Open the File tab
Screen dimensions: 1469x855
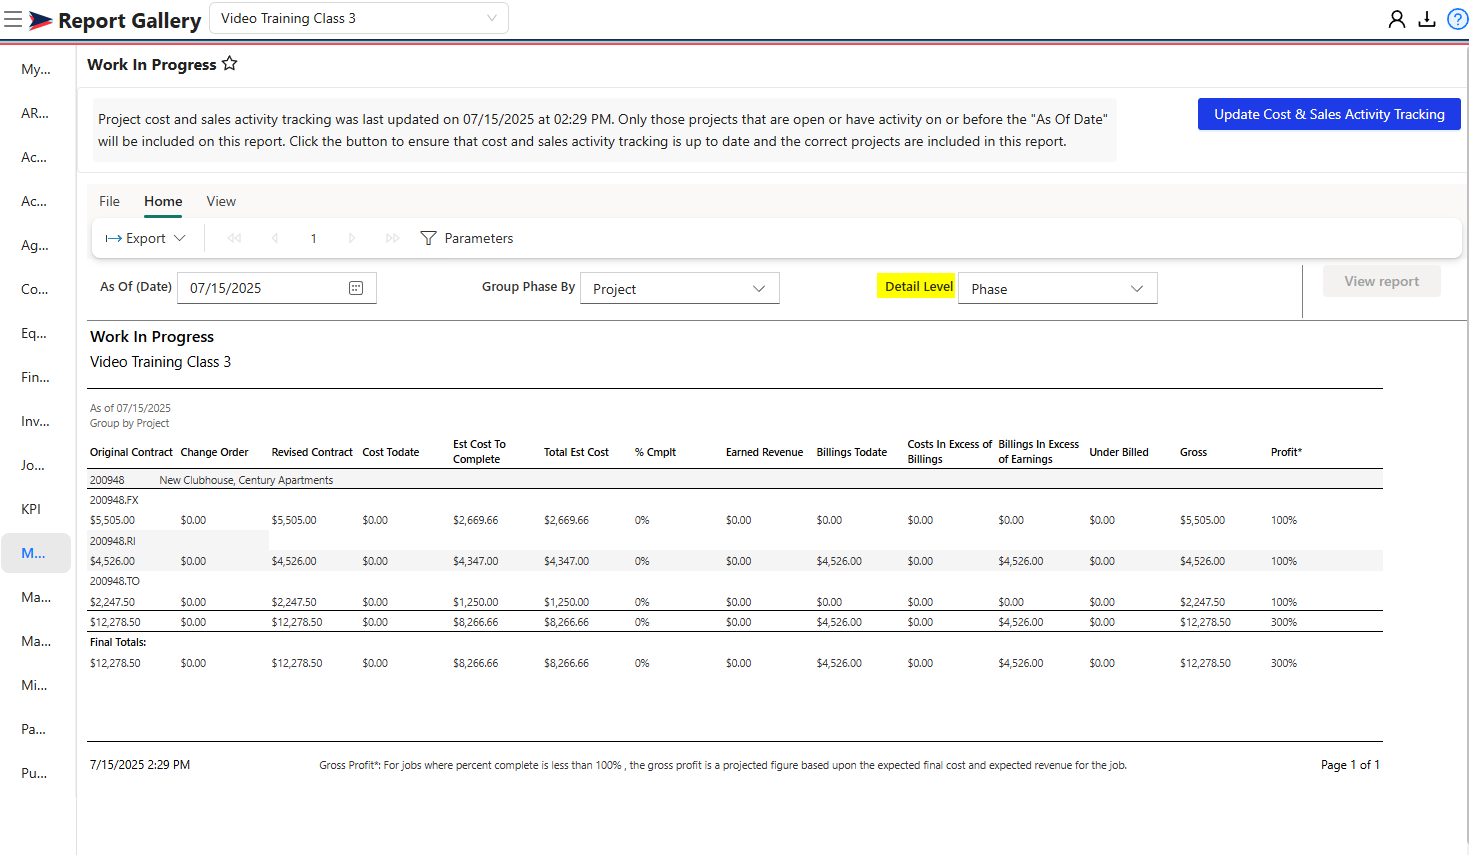109,201
